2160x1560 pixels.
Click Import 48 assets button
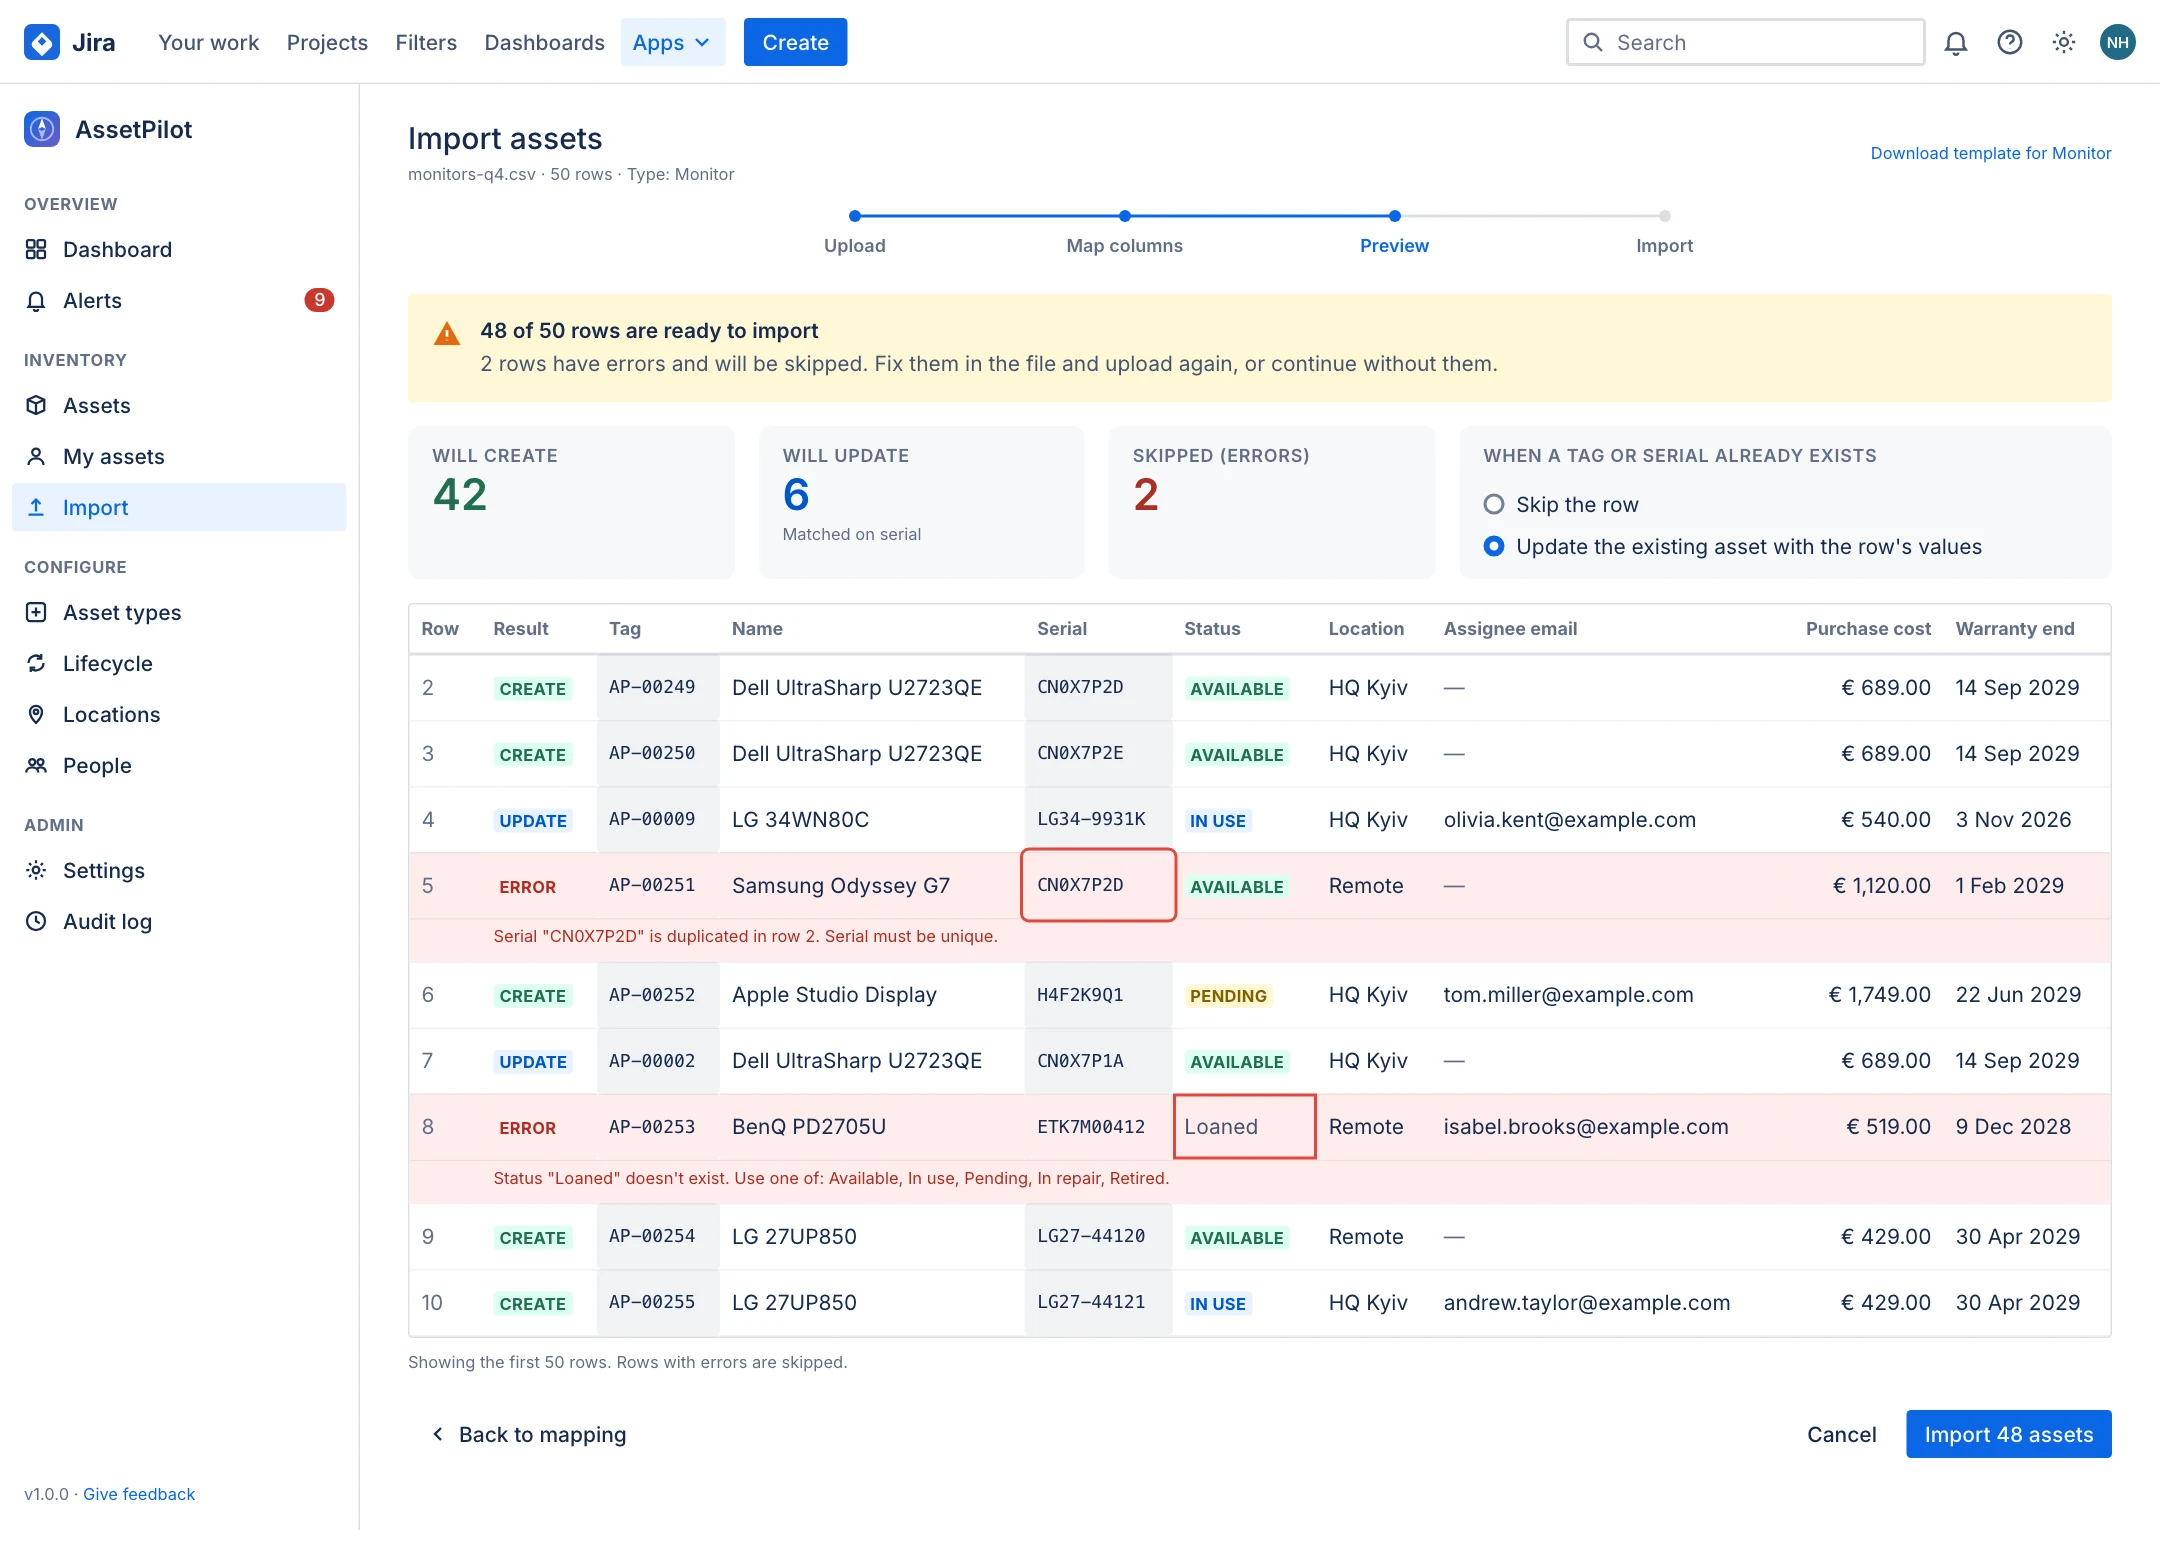click(x=2008, y=1434)
